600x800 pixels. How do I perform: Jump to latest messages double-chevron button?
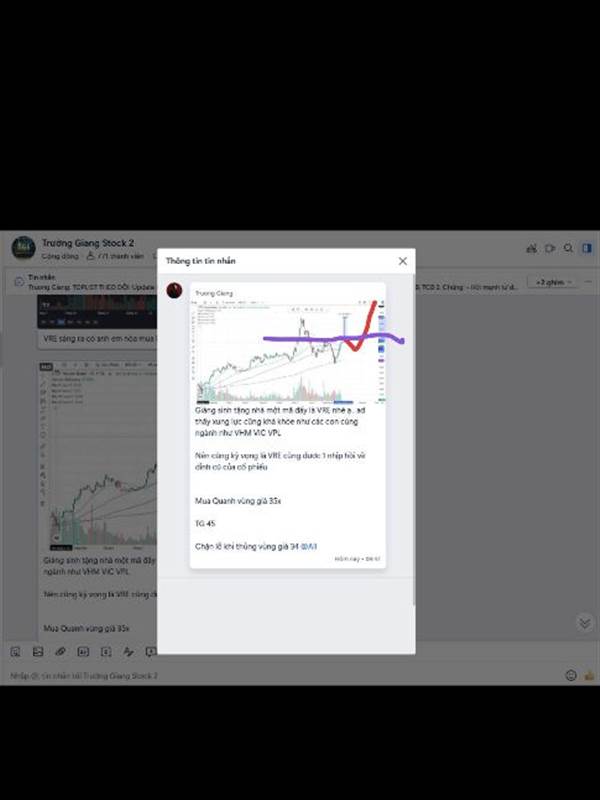585,622
